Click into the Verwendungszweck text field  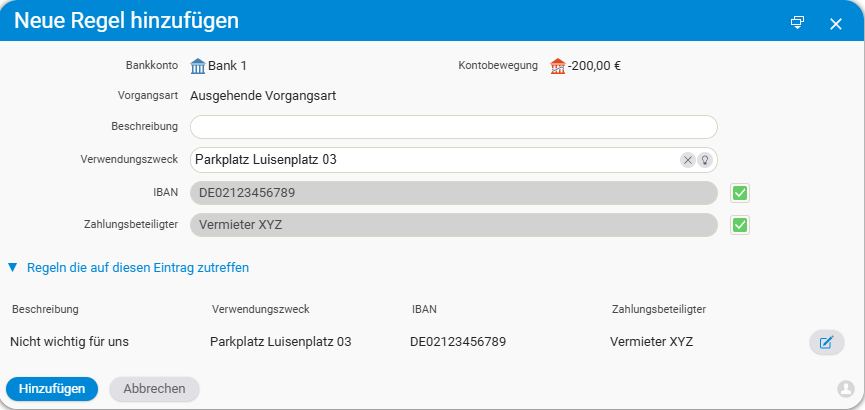[x=430, y=160]
